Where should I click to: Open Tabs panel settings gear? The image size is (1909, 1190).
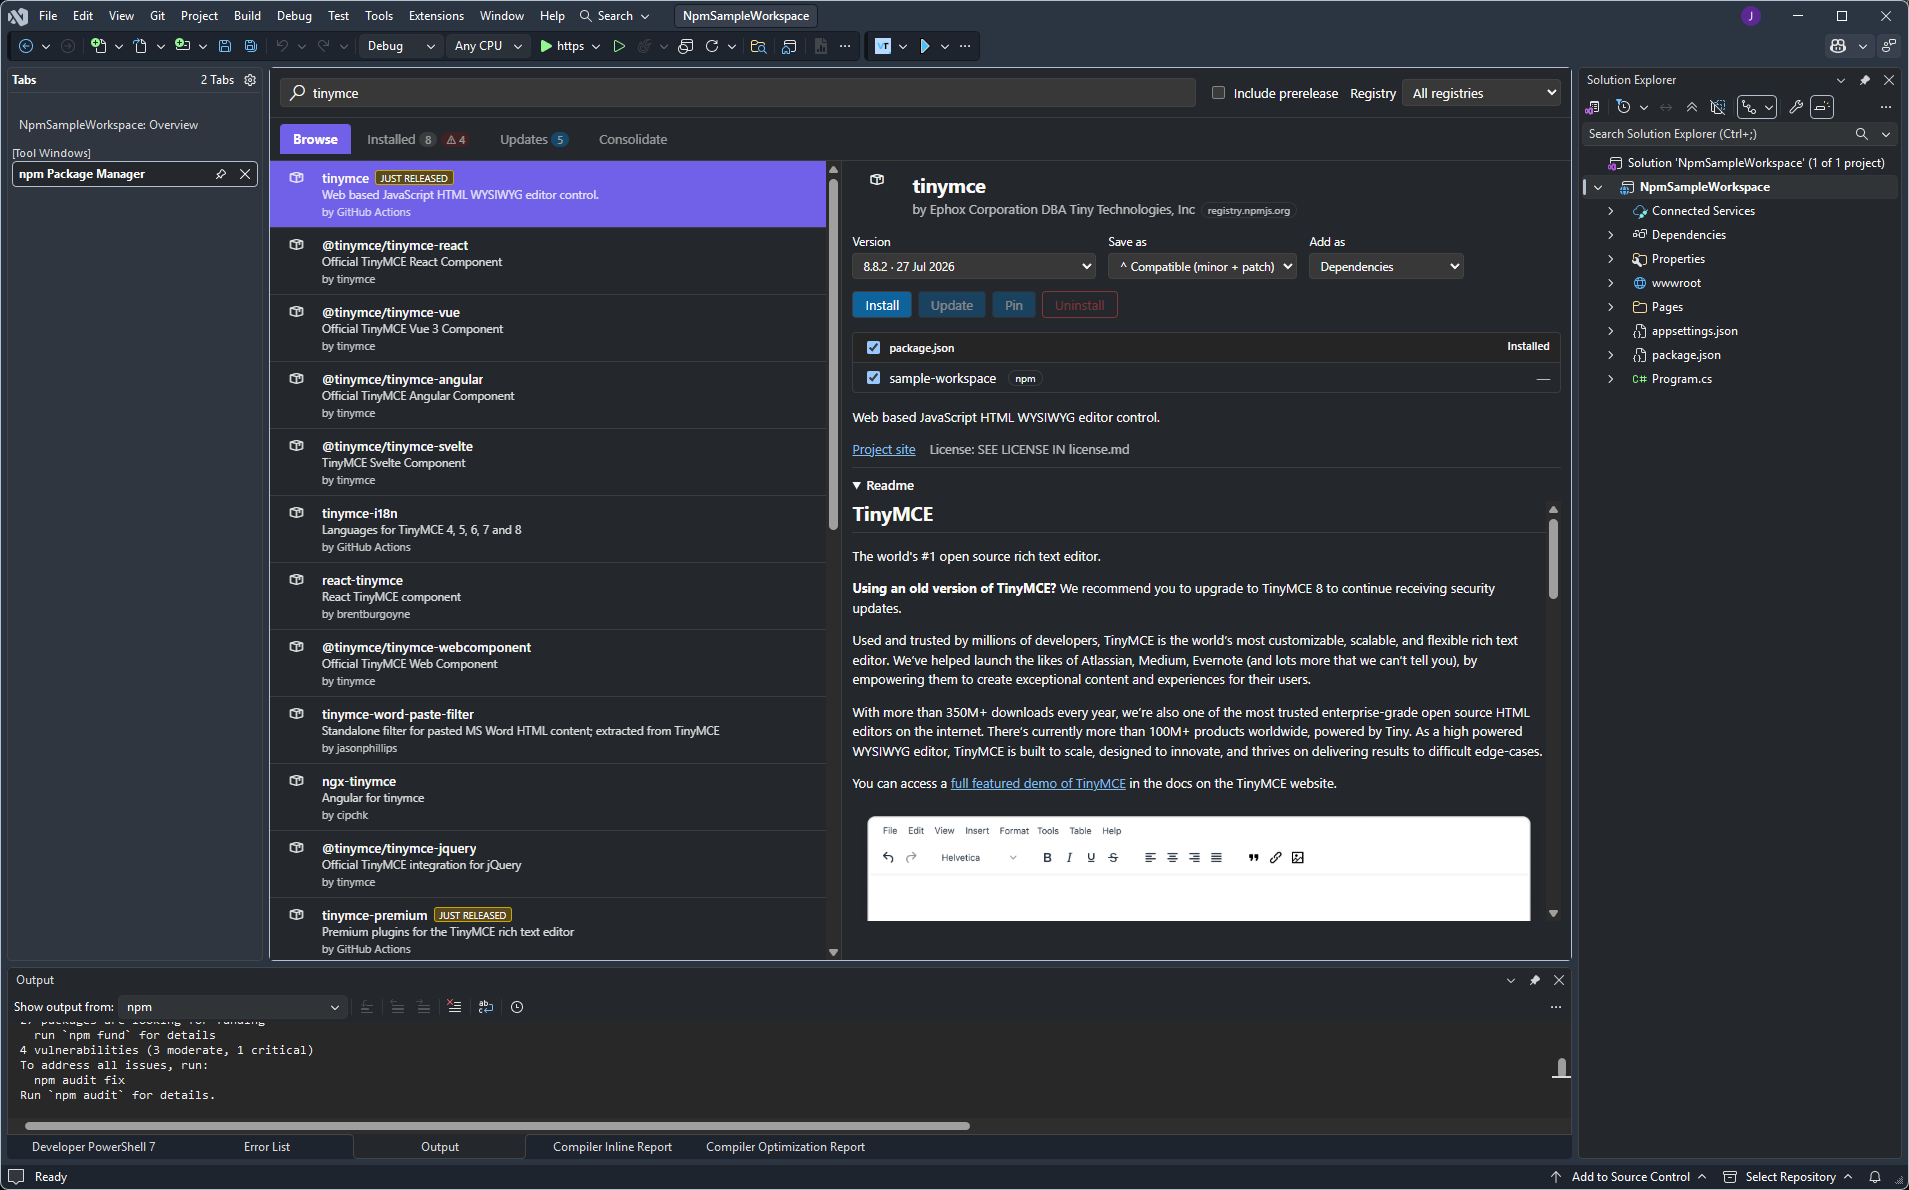pyautogui.click(x=250, y=80)
